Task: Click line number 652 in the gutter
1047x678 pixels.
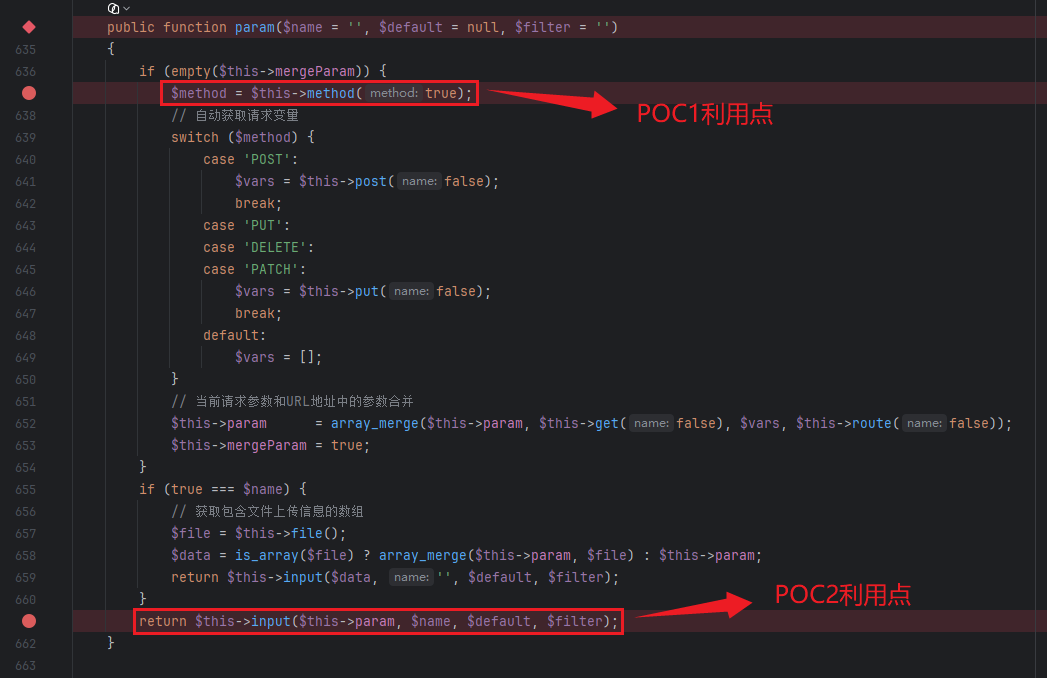Action: point(25,423)
